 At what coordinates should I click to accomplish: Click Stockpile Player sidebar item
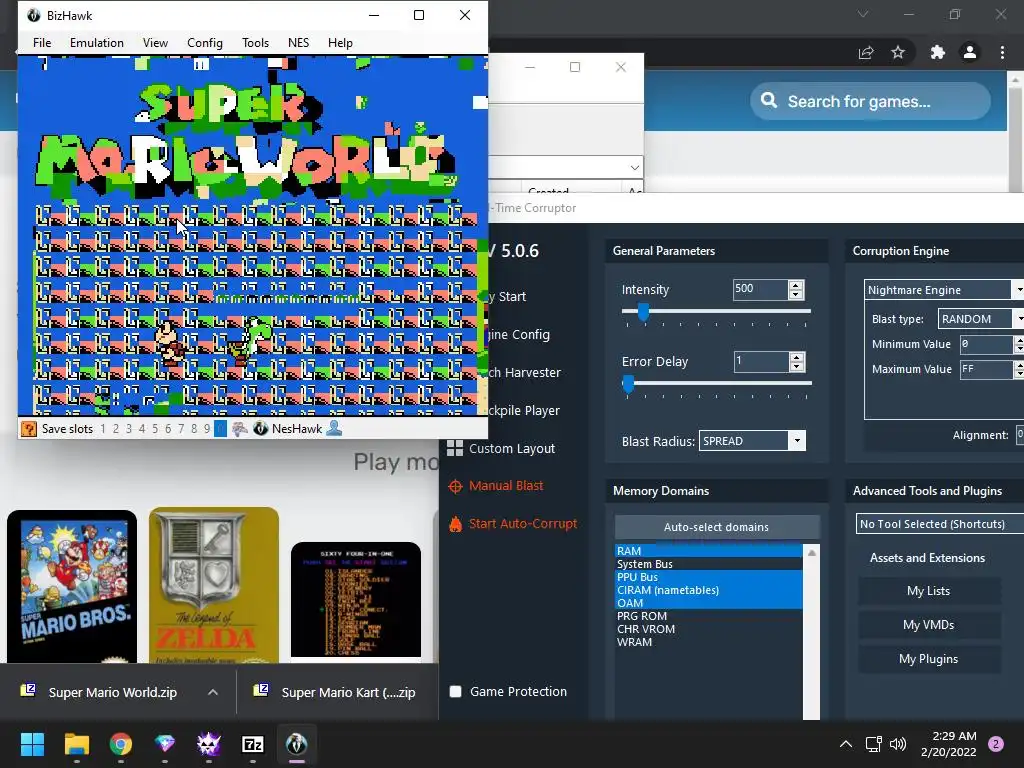pyautogui.click(x=524, y=411)
